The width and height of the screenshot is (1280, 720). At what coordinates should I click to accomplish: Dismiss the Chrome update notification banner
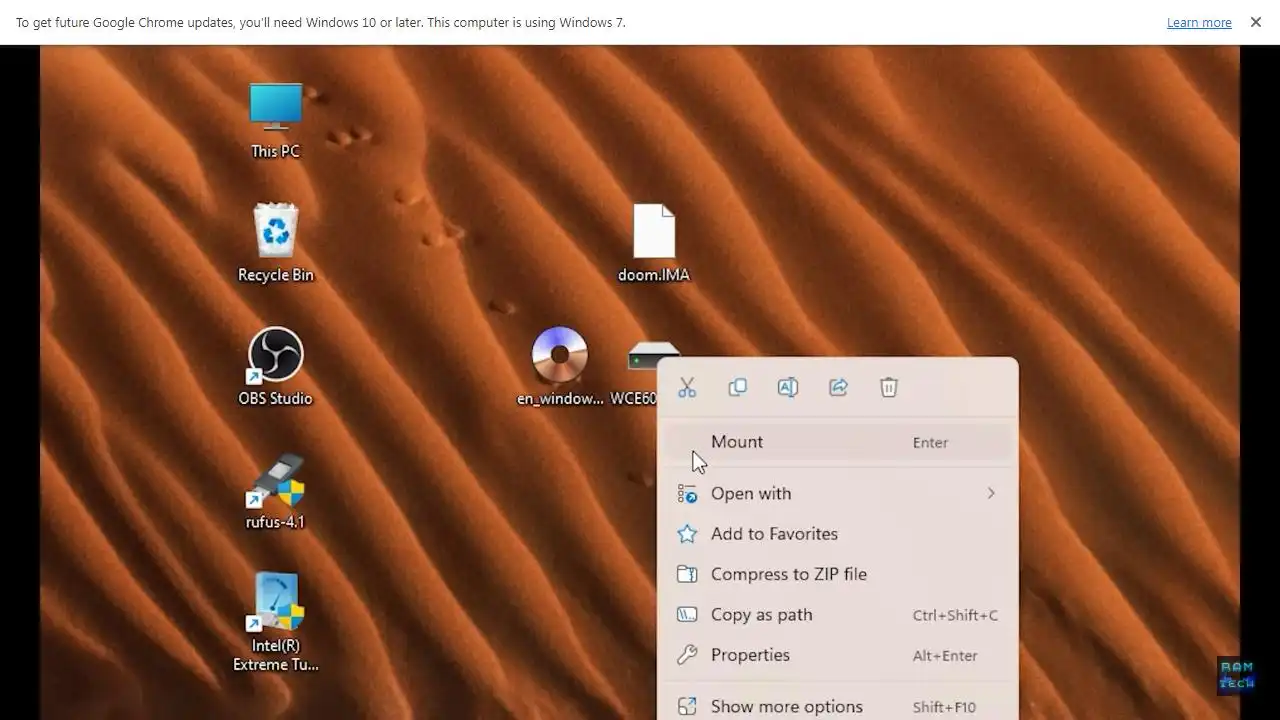pos(1256,22)
